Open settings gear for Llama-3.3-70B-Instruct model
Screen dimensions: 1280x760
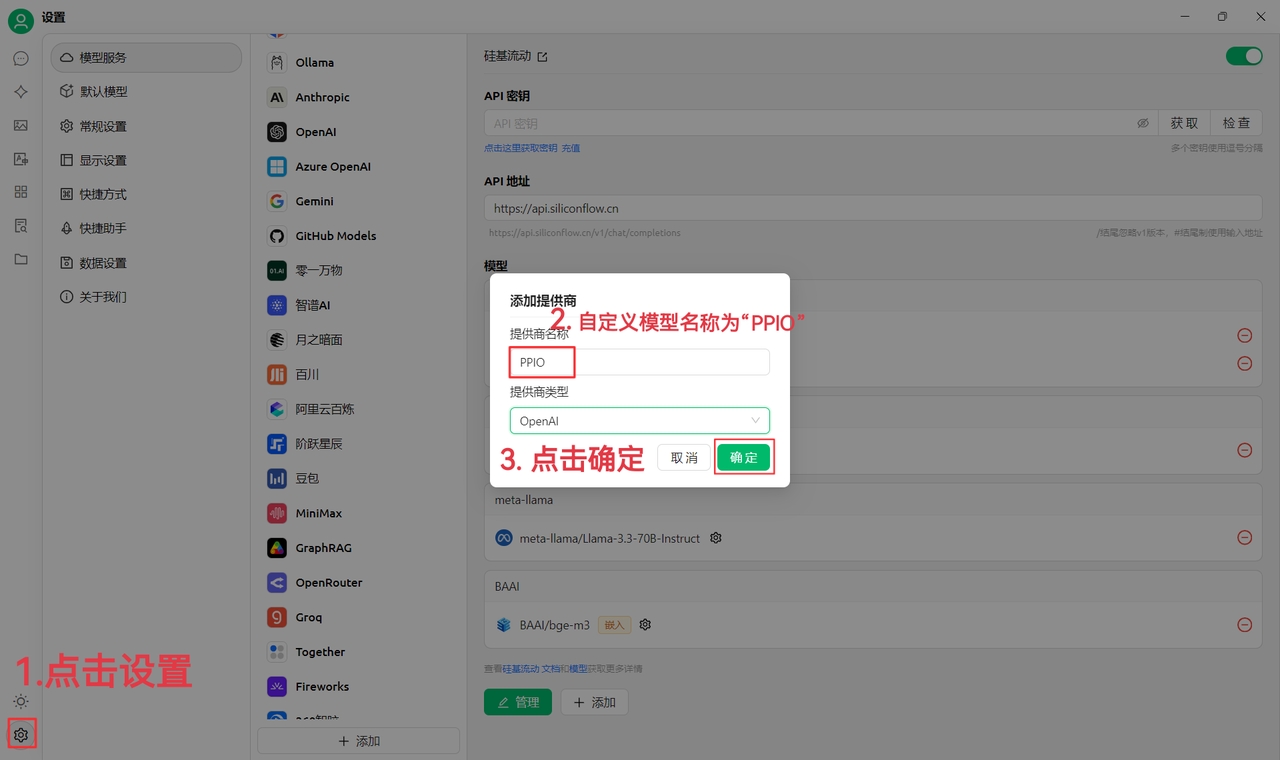click(x=716, y=538)
